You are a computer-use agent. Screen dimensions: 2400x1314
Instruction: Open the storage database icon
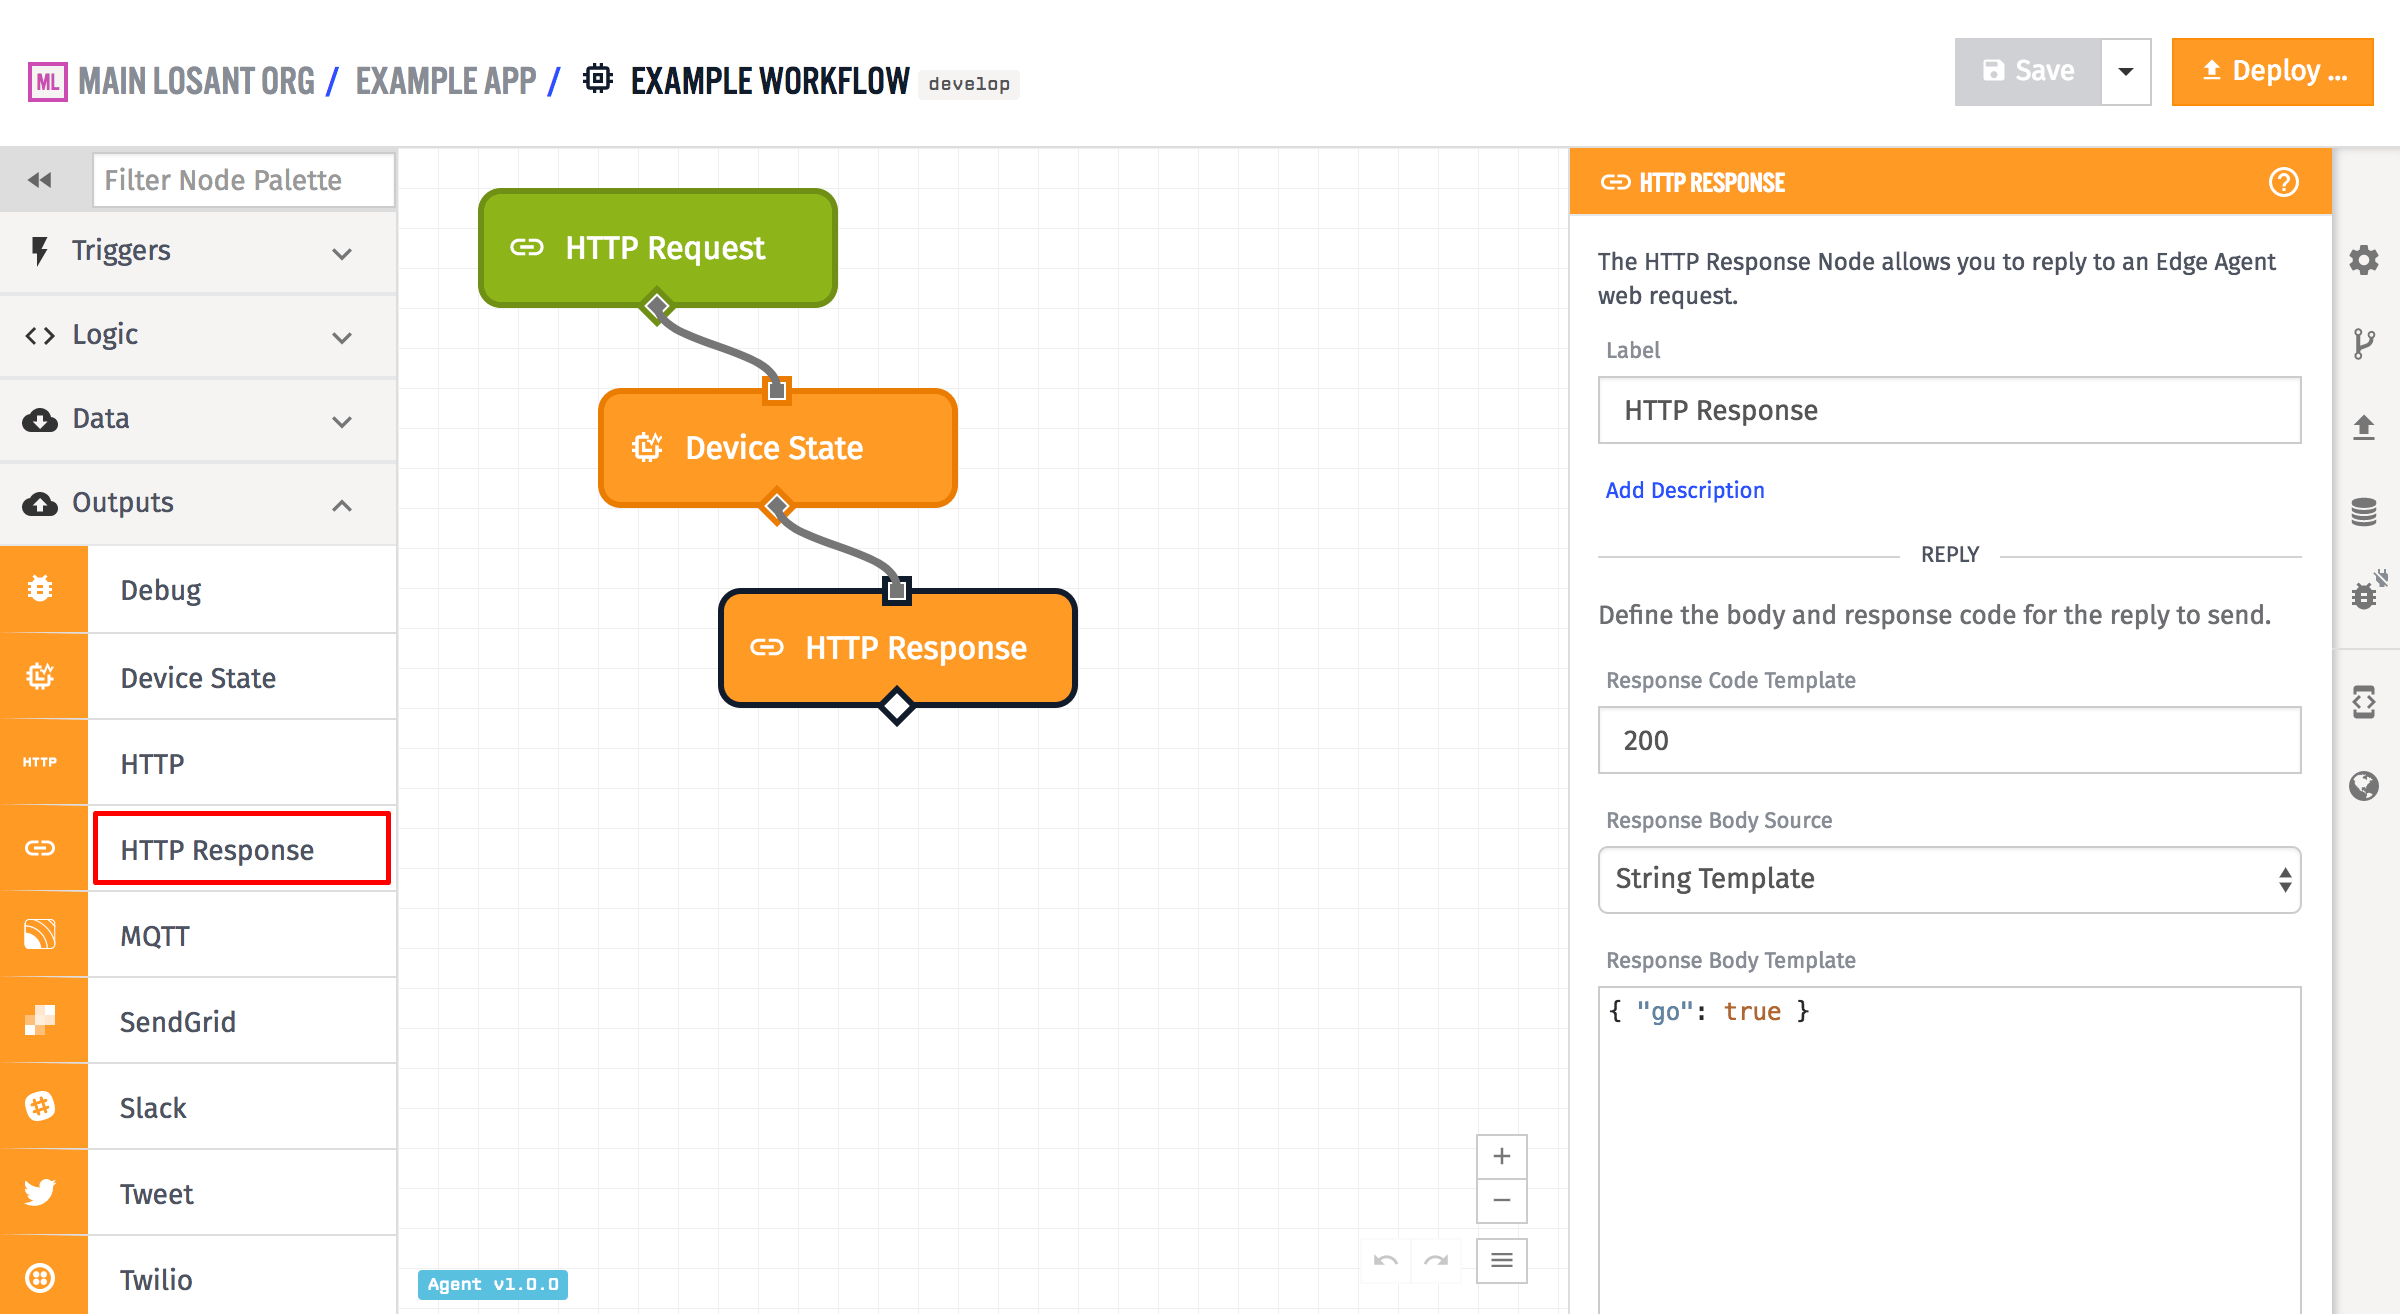[x=2364, y=512]
